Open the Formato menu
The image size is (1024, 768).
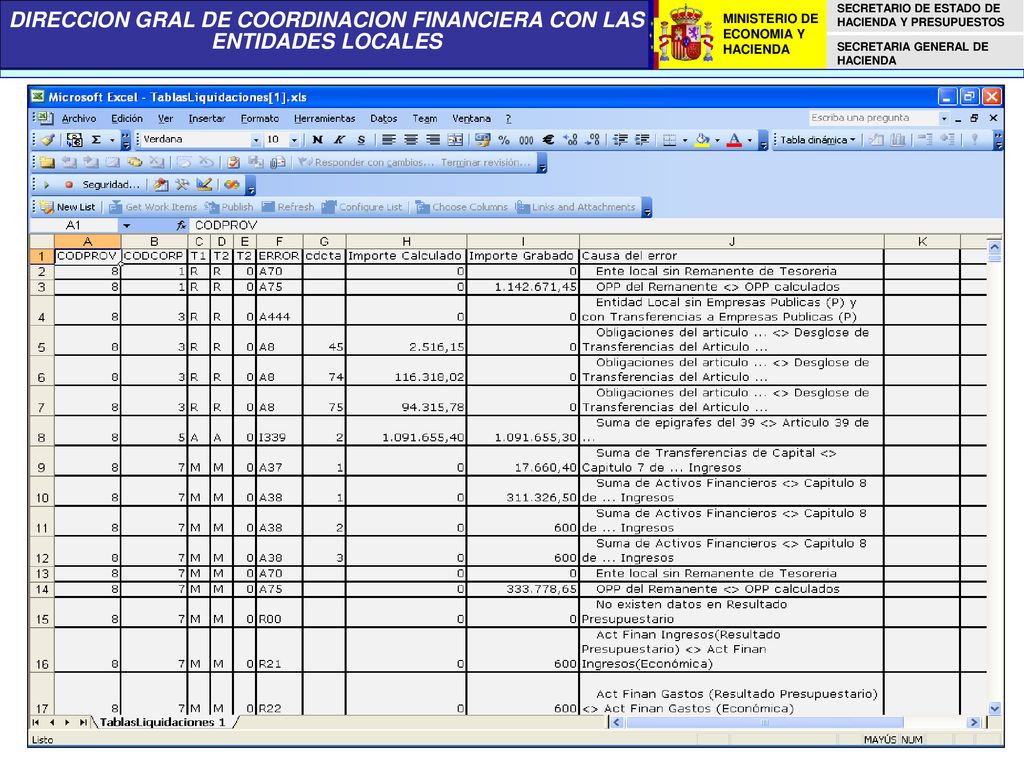[x=259, y=118]
